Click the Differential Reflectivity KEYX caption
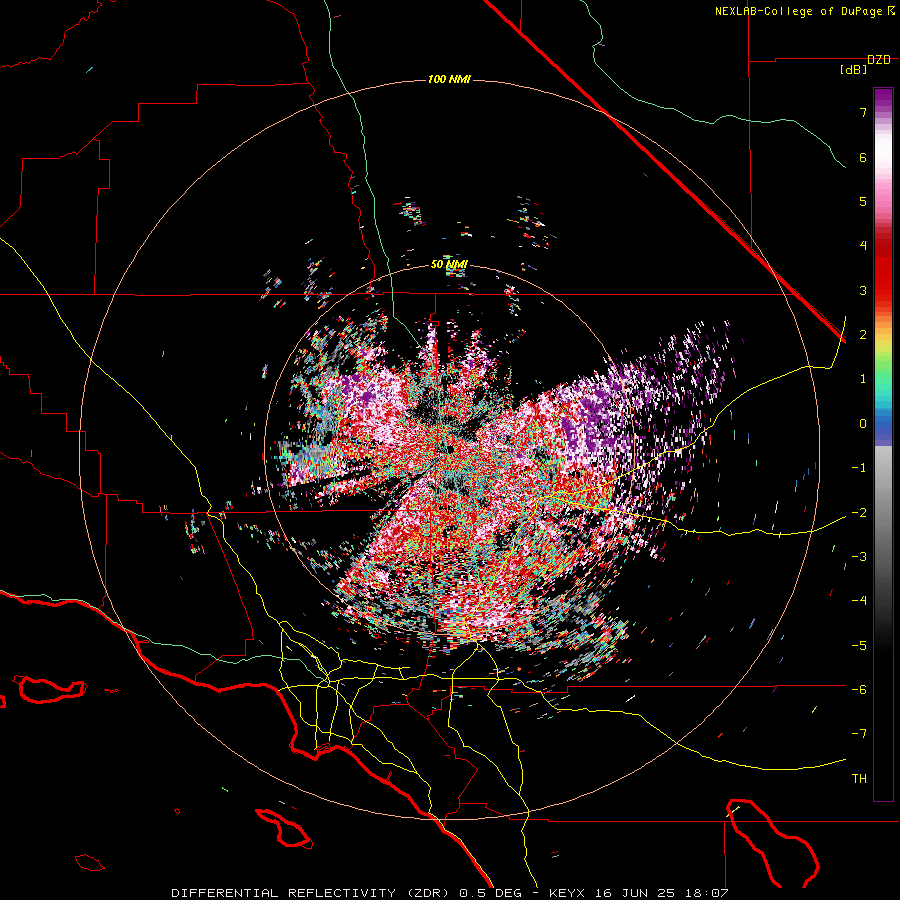Image resolution: width=900 pixels, height=900 pixels. pos(450,893)
